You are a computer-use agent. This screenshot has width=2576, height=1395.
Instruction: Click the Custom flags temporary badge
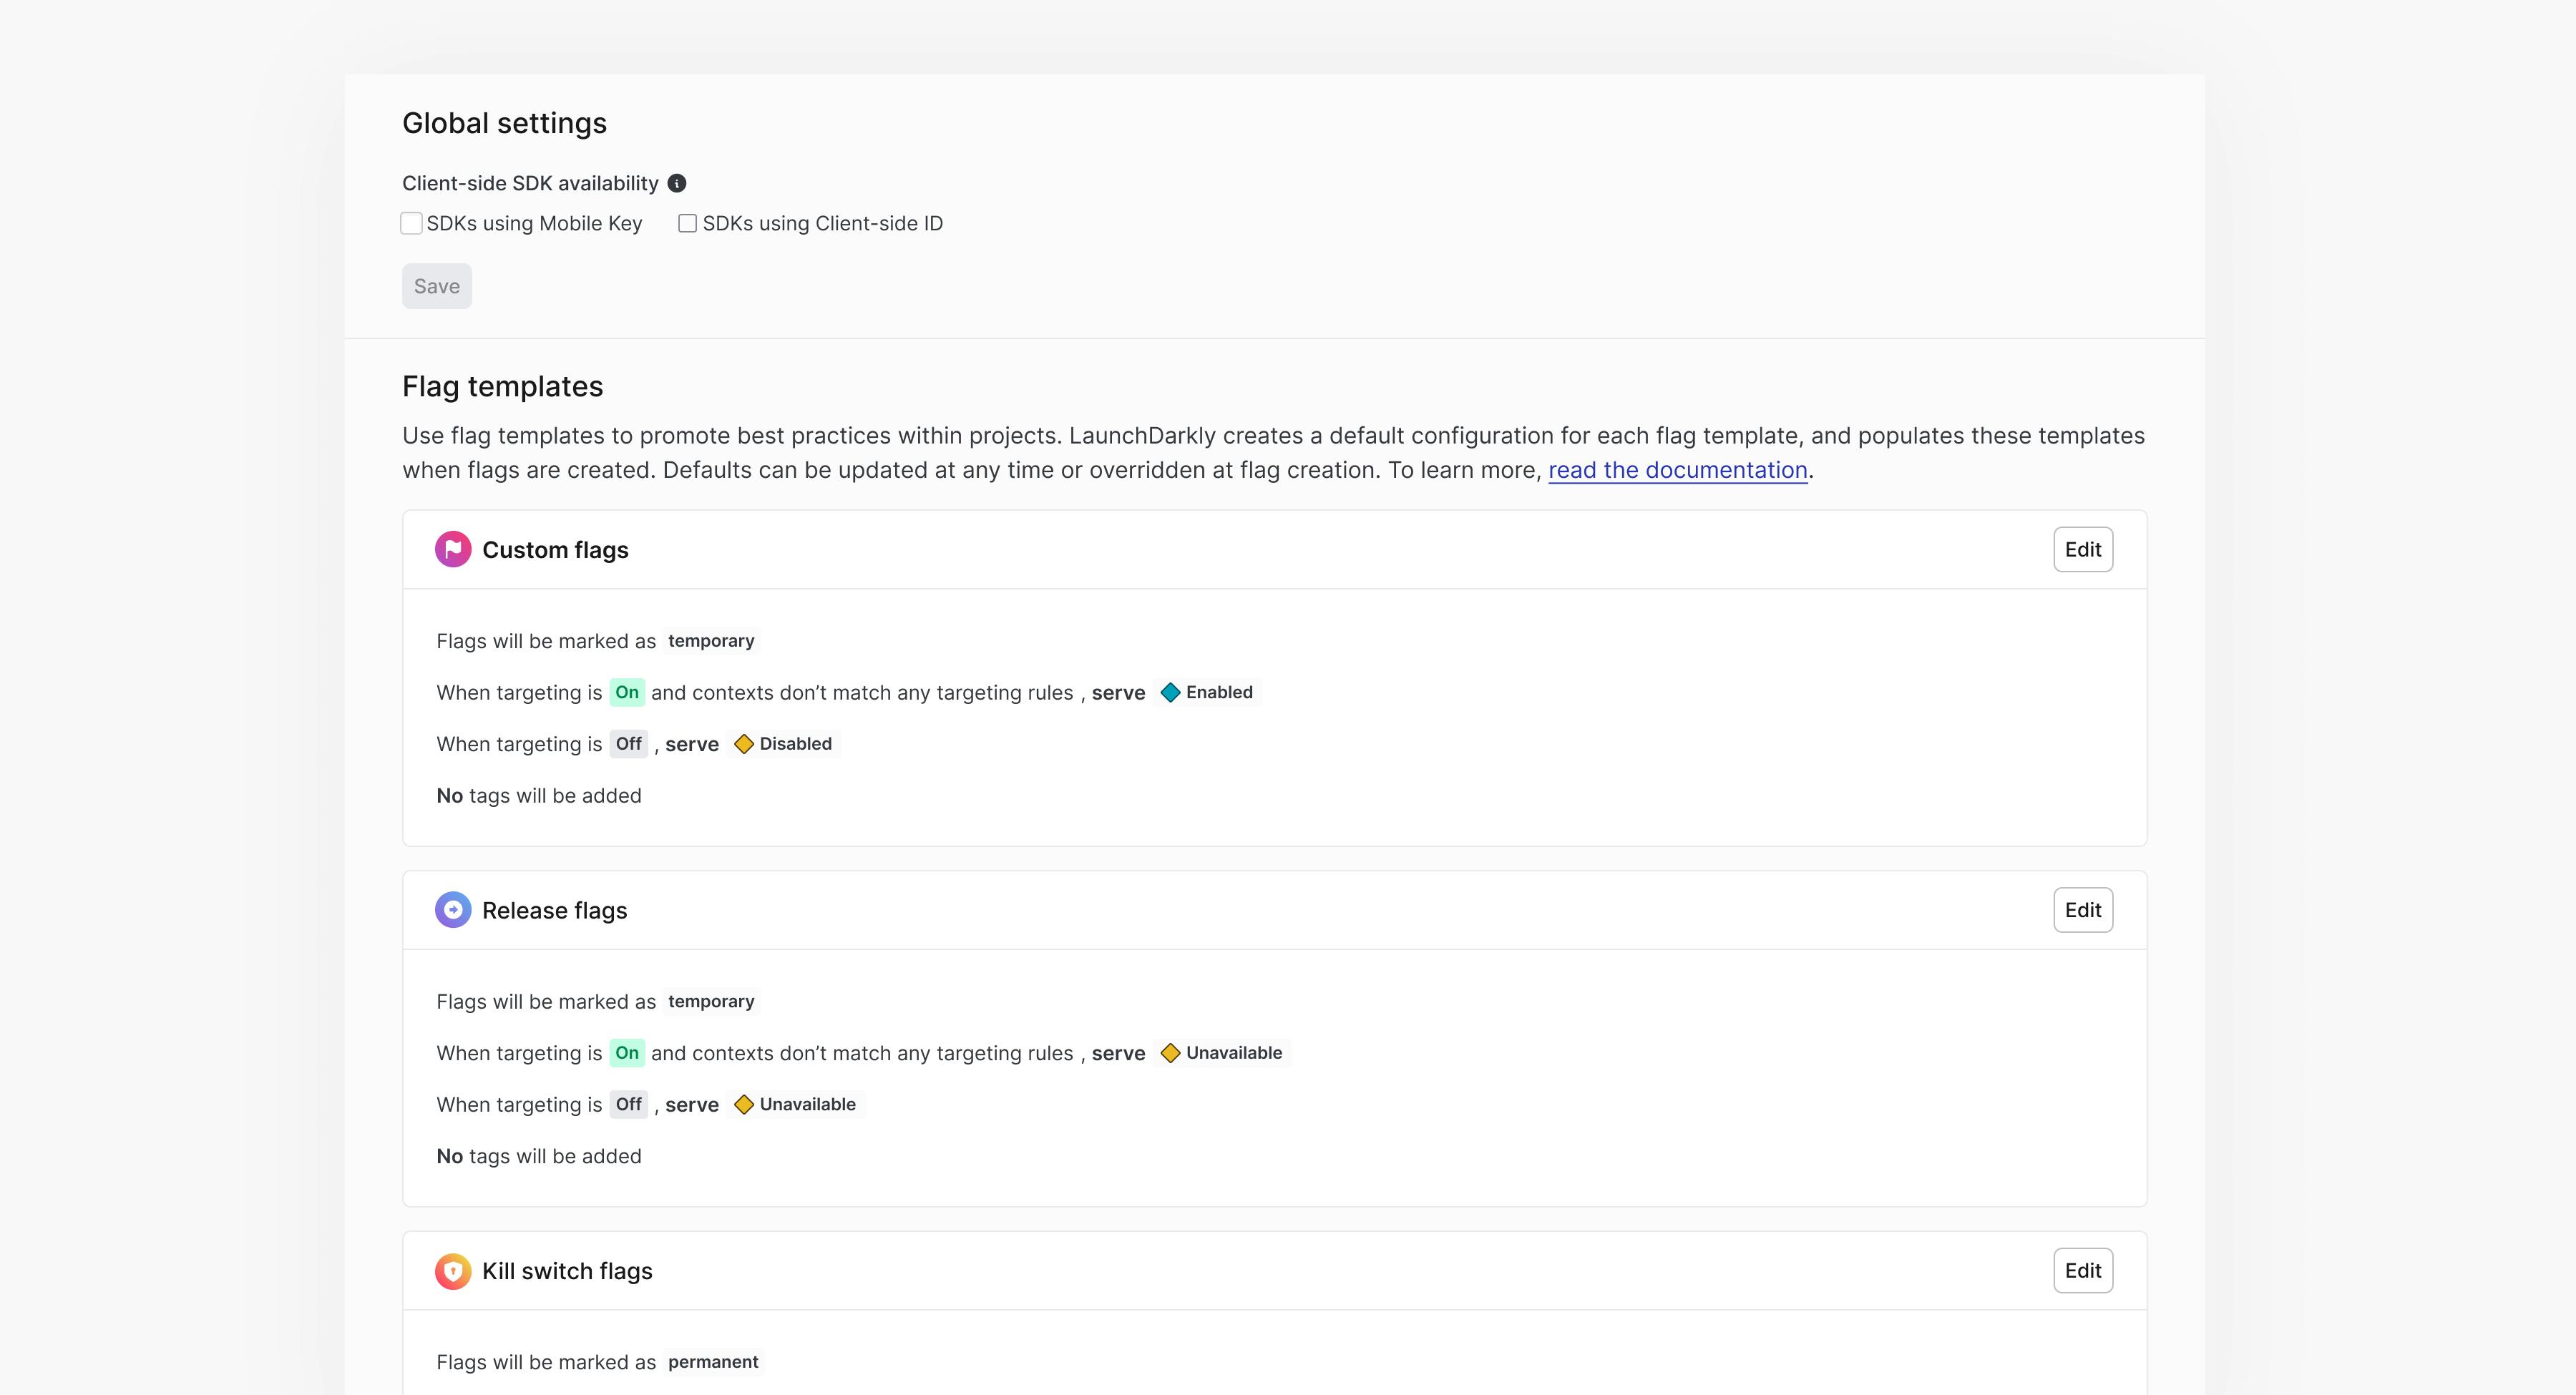coord(711,641)
